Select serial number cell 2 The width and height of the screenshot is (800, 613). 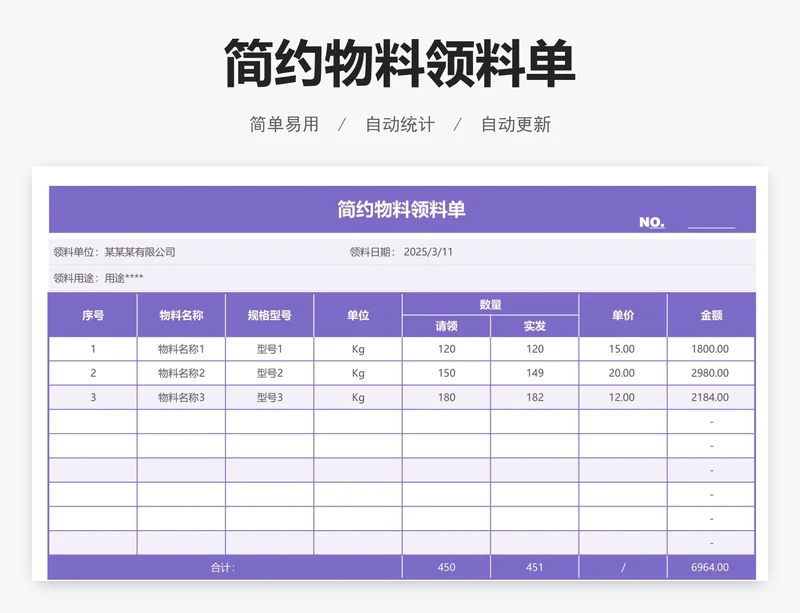(x=93, y=373)
